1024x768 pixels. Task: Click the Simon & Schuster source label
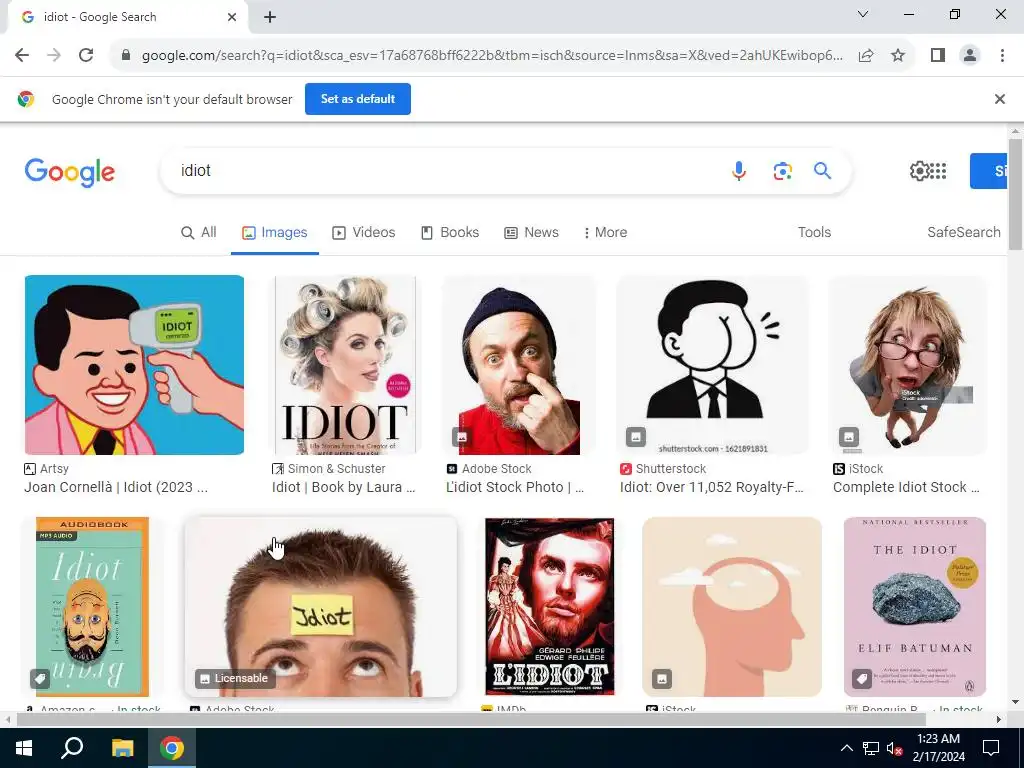pos(328,469)
